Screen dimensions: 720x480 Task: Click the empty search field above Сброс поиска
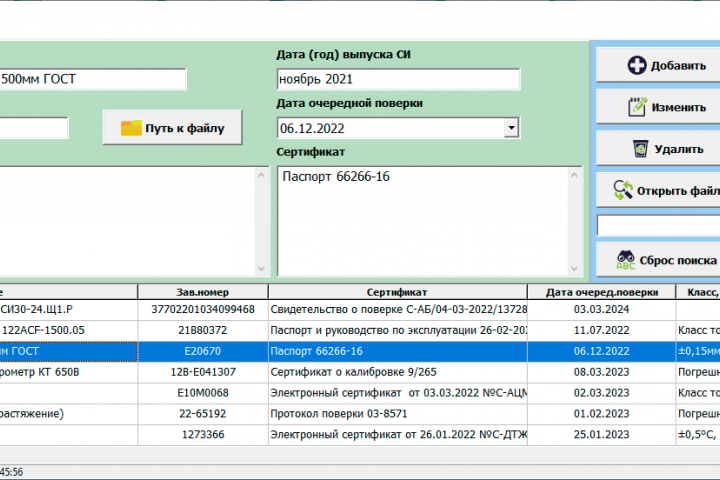coord(658,226)
